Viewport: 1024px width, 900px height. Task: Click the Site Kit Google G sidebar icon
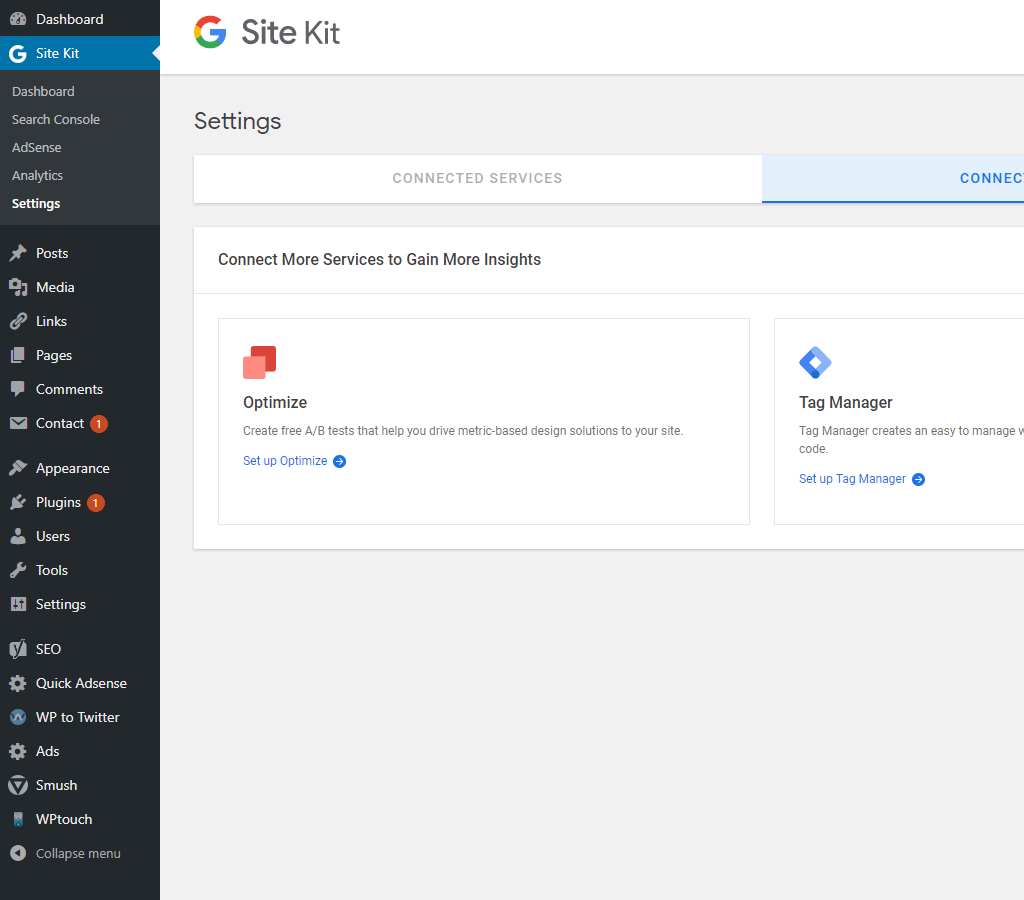click(x=18, y=54)
